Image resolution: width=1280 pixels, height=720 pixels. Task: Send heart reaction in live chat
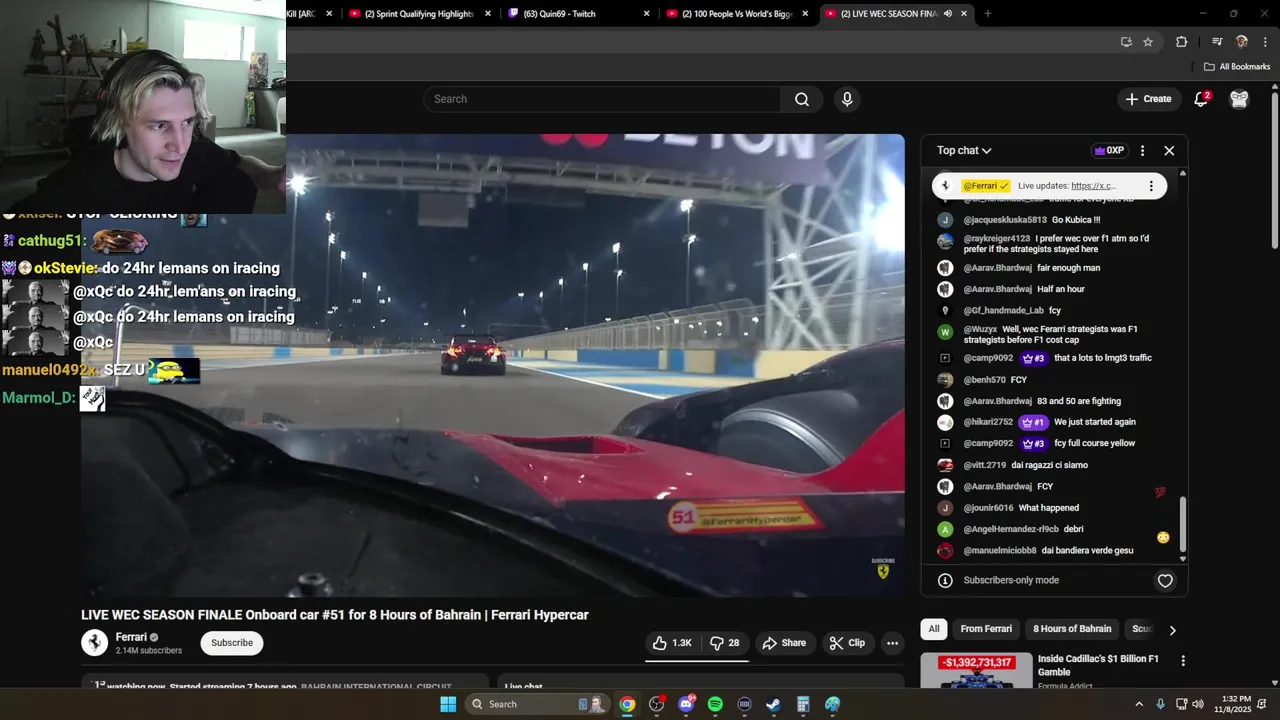coord(1165,580)
